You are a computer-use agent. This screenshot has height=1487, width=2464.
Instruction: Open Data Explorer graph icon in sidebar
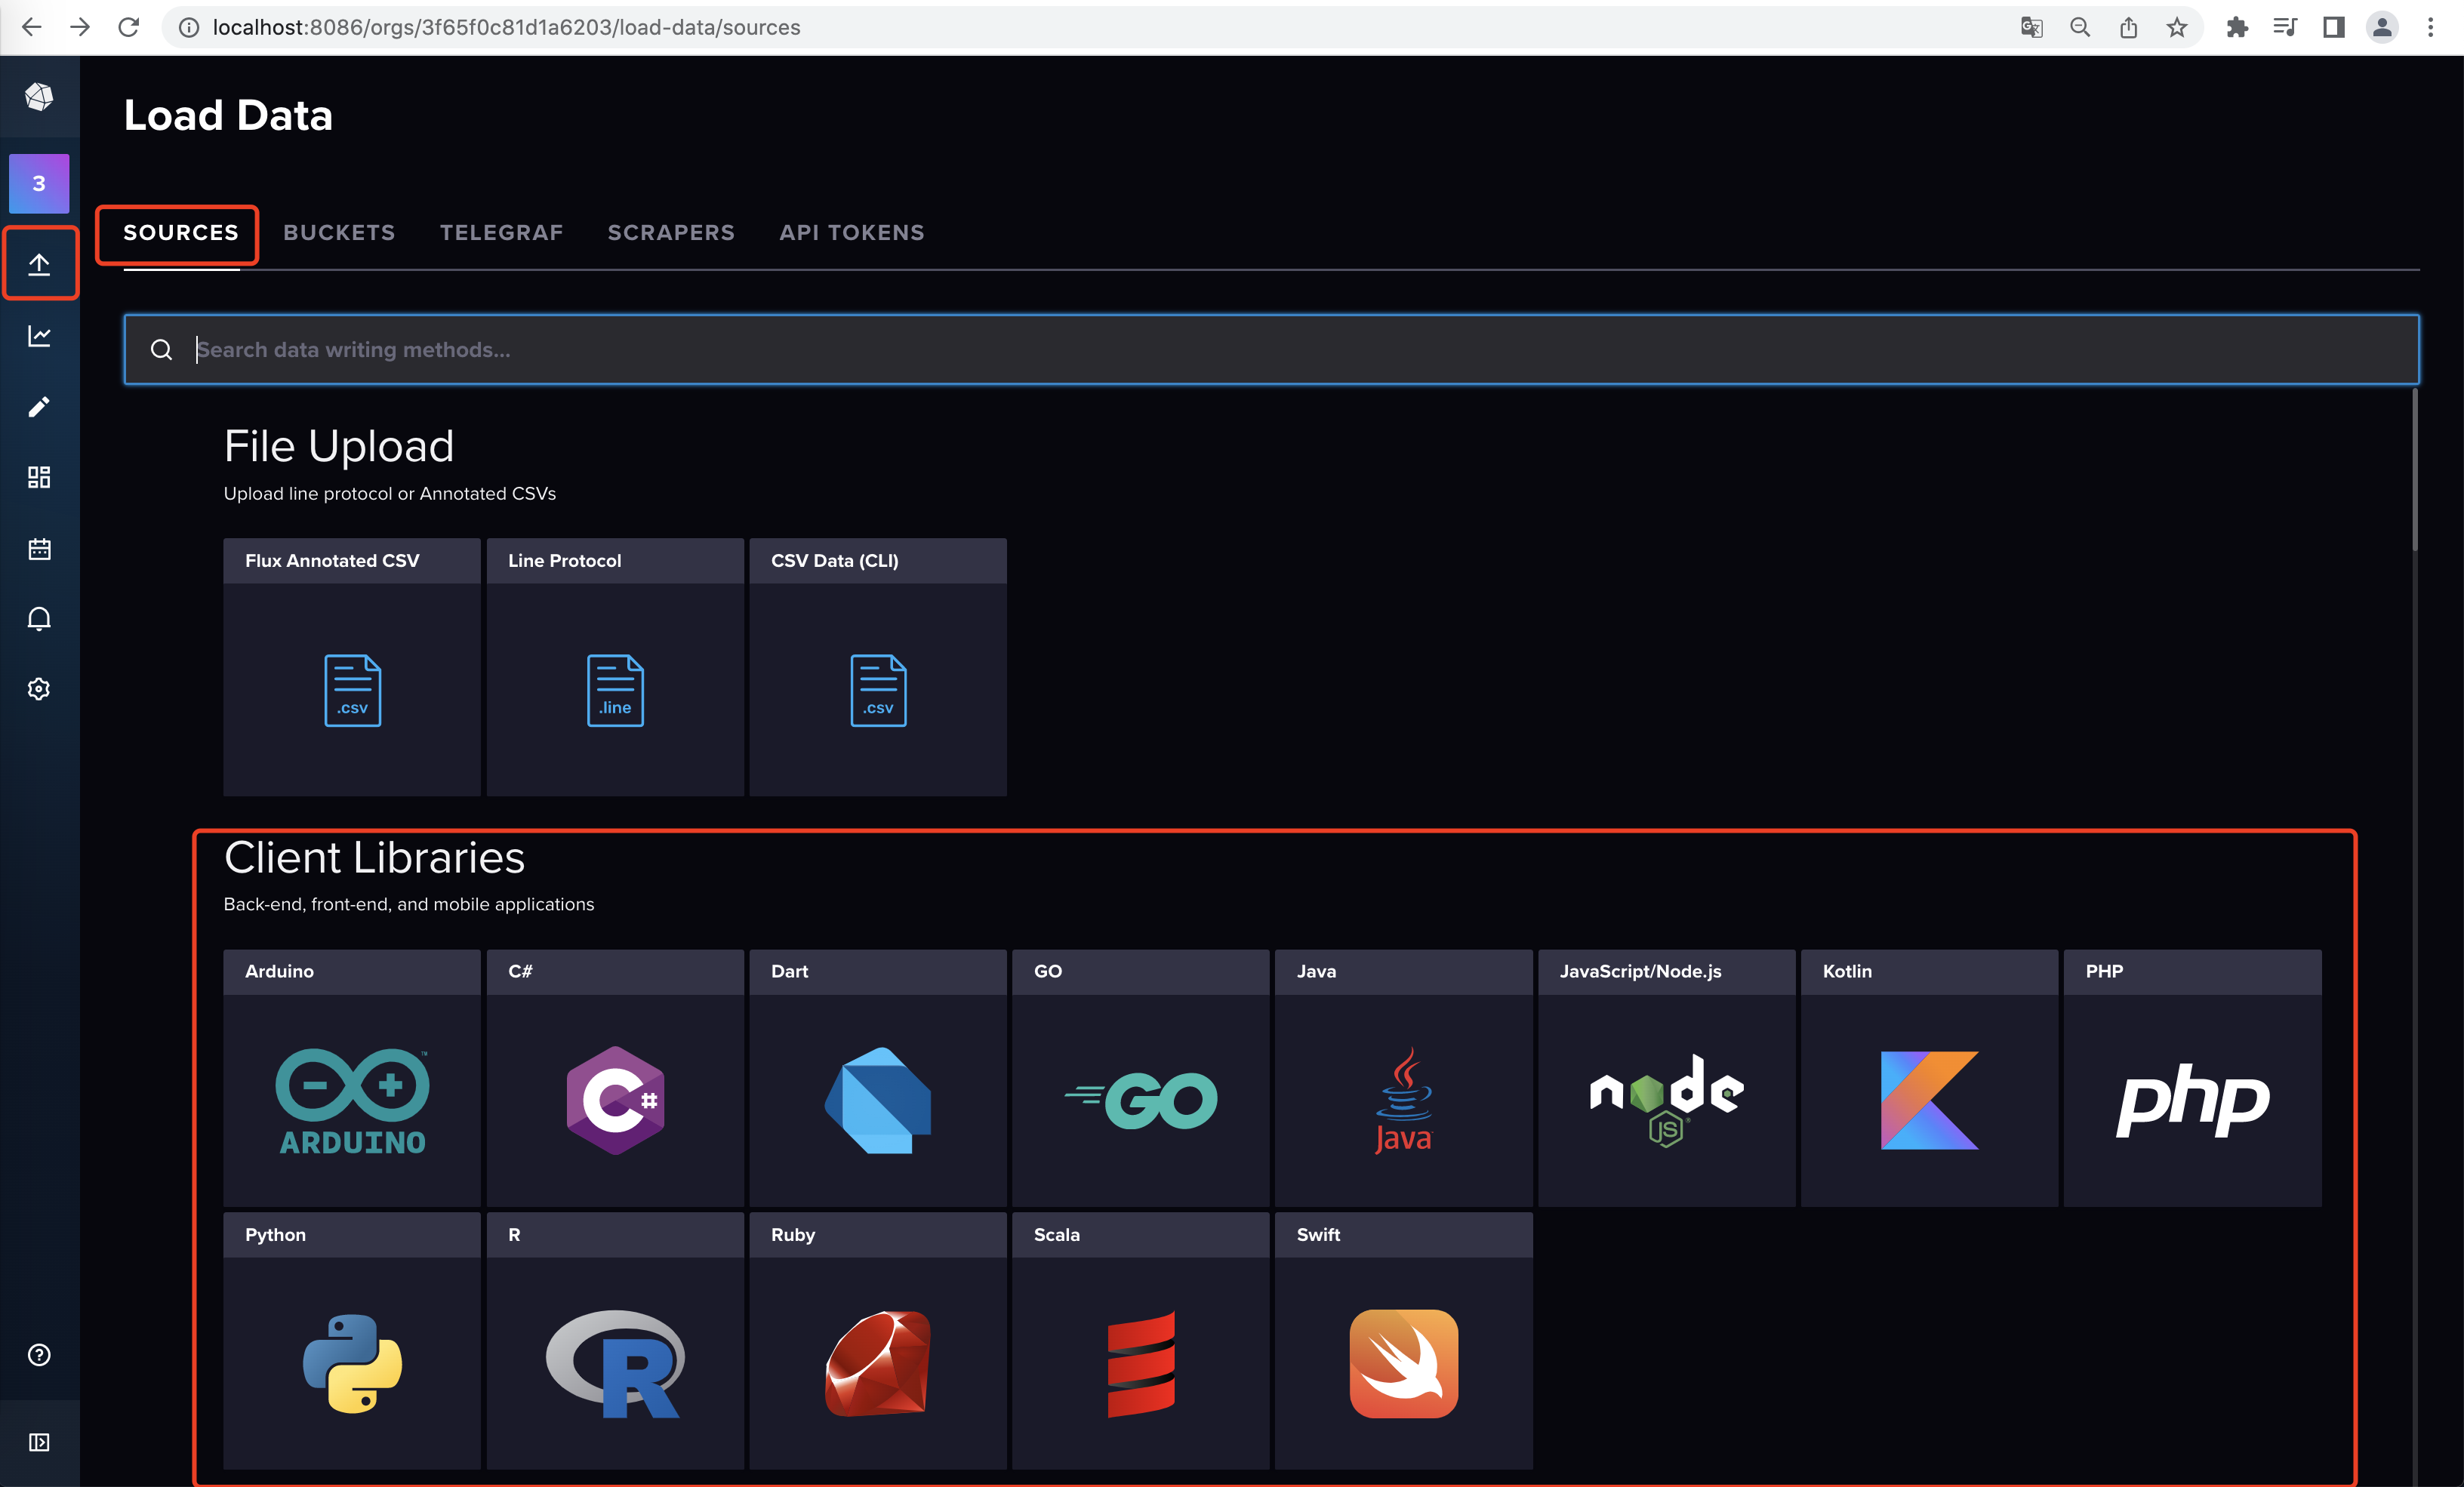39,336
